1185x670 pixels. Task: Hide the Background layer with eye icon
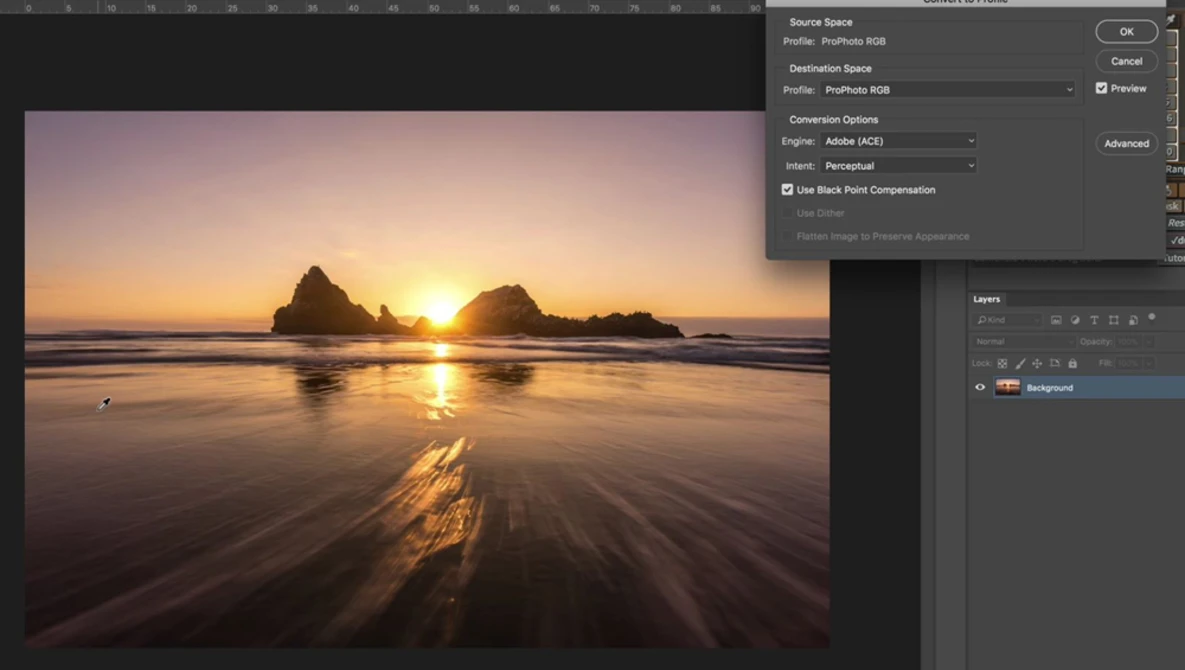point(980,387)
